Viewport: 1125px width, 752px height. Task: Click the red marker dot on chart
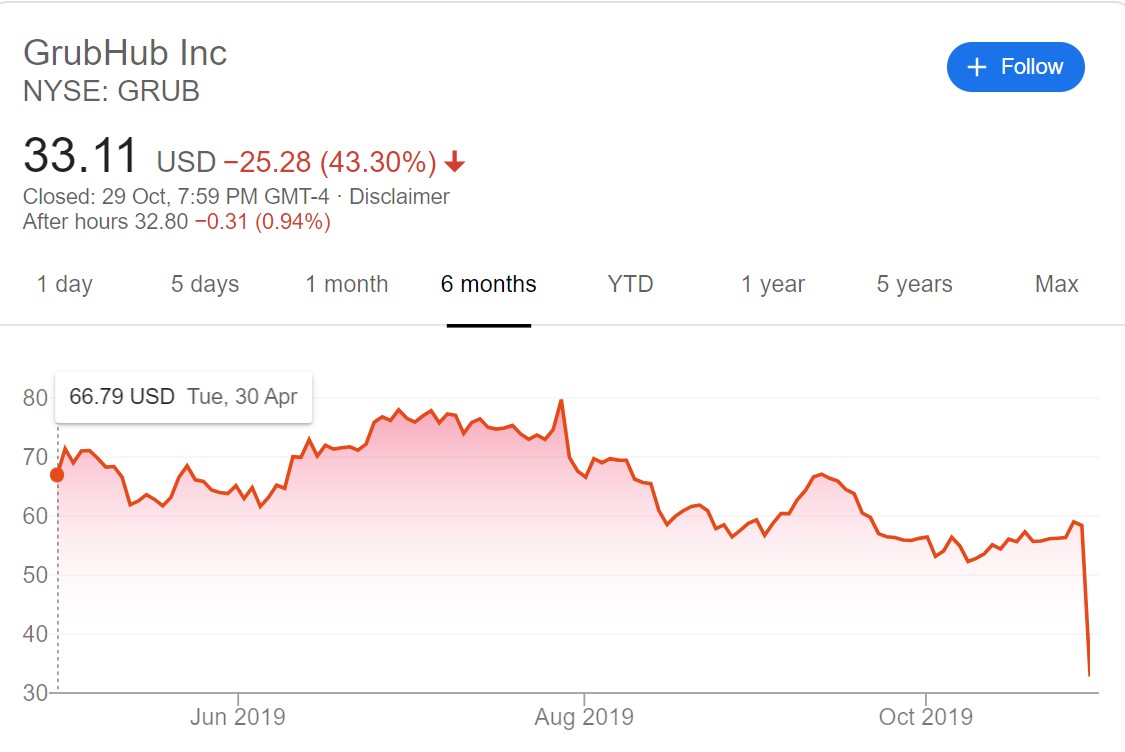[x=57, y=474]
